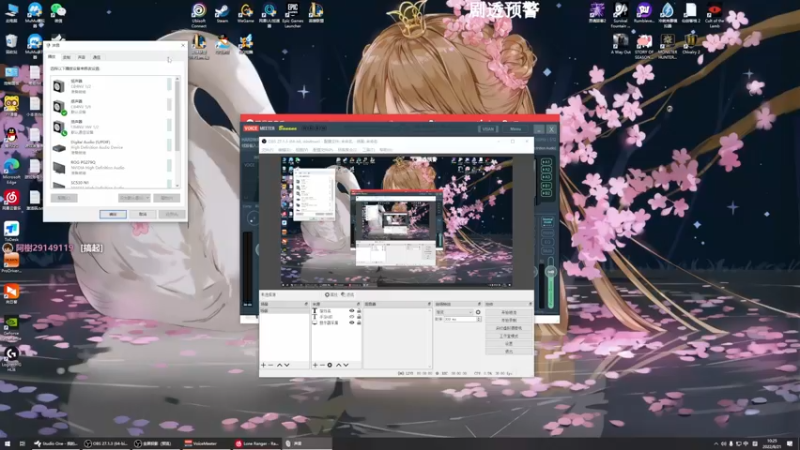Click the Properties button in the Sound dialog
The image size is (800, 450).
pyautogui.click(x=166, y=197)
